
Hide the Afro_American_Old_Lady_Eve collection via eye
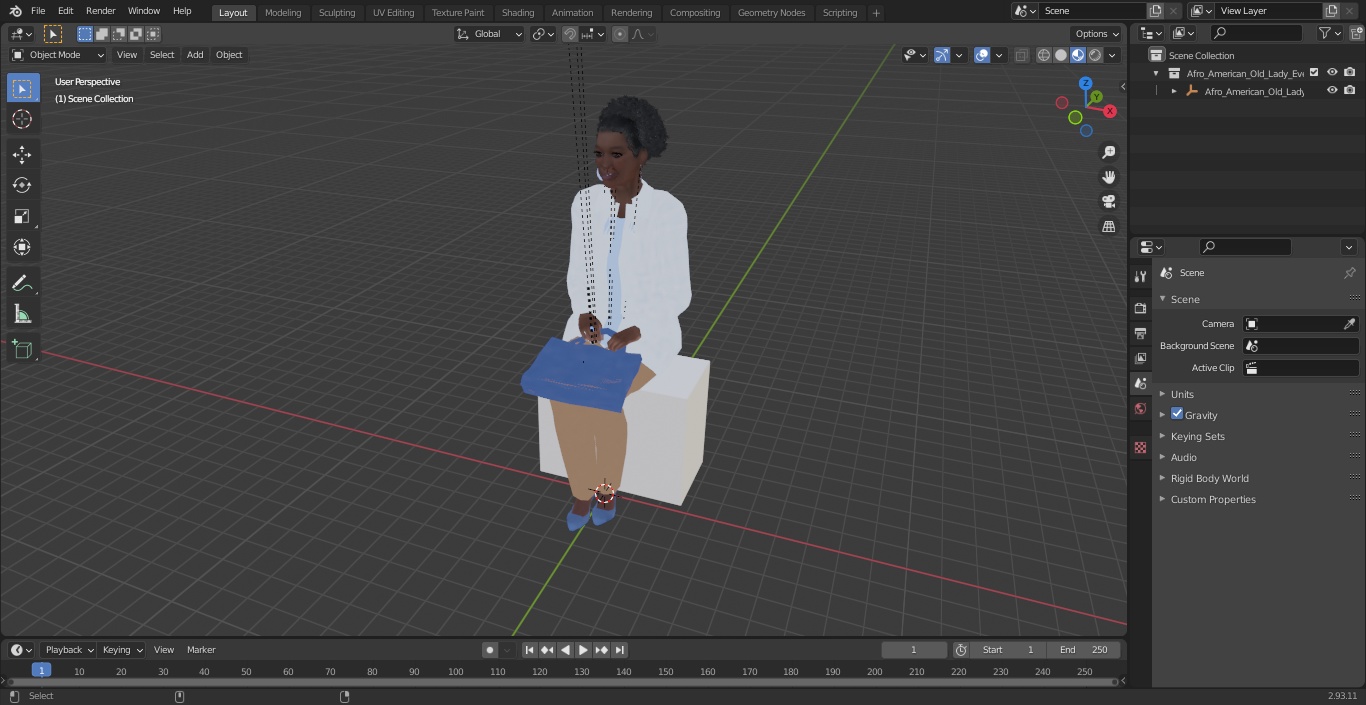(x=1332, y=72)
